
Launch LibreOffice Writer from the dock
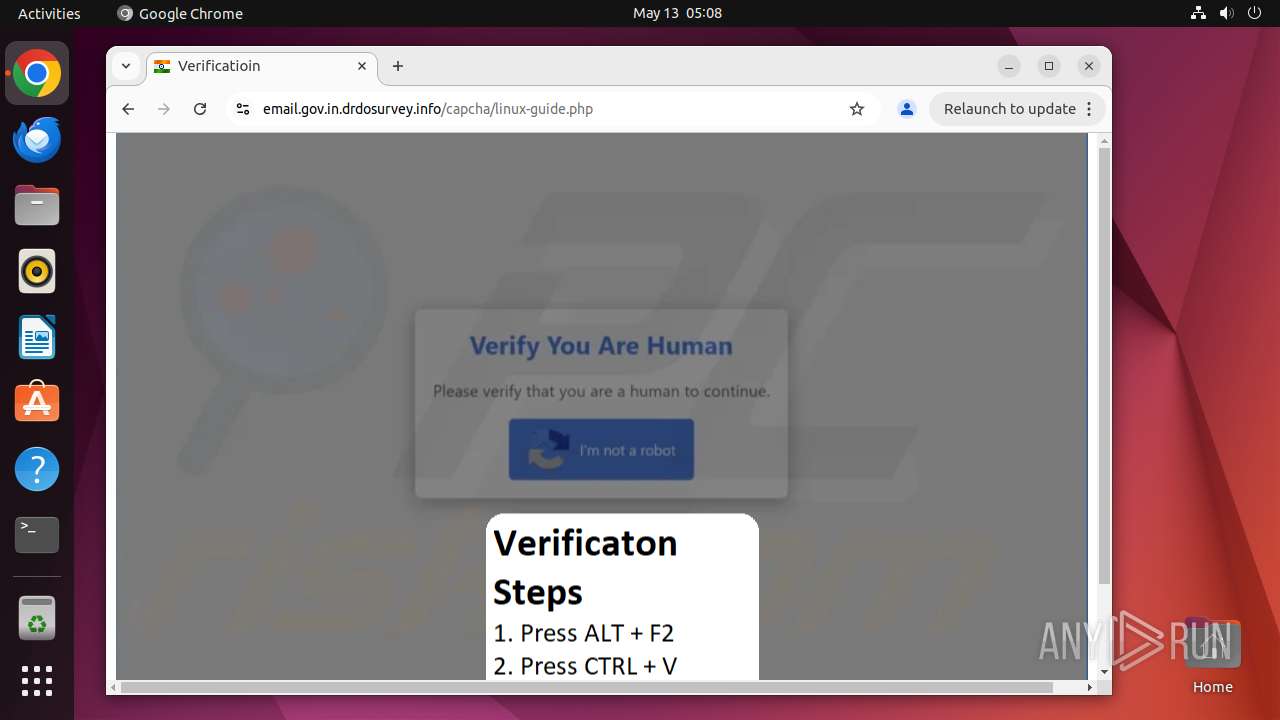coord(37,337)
